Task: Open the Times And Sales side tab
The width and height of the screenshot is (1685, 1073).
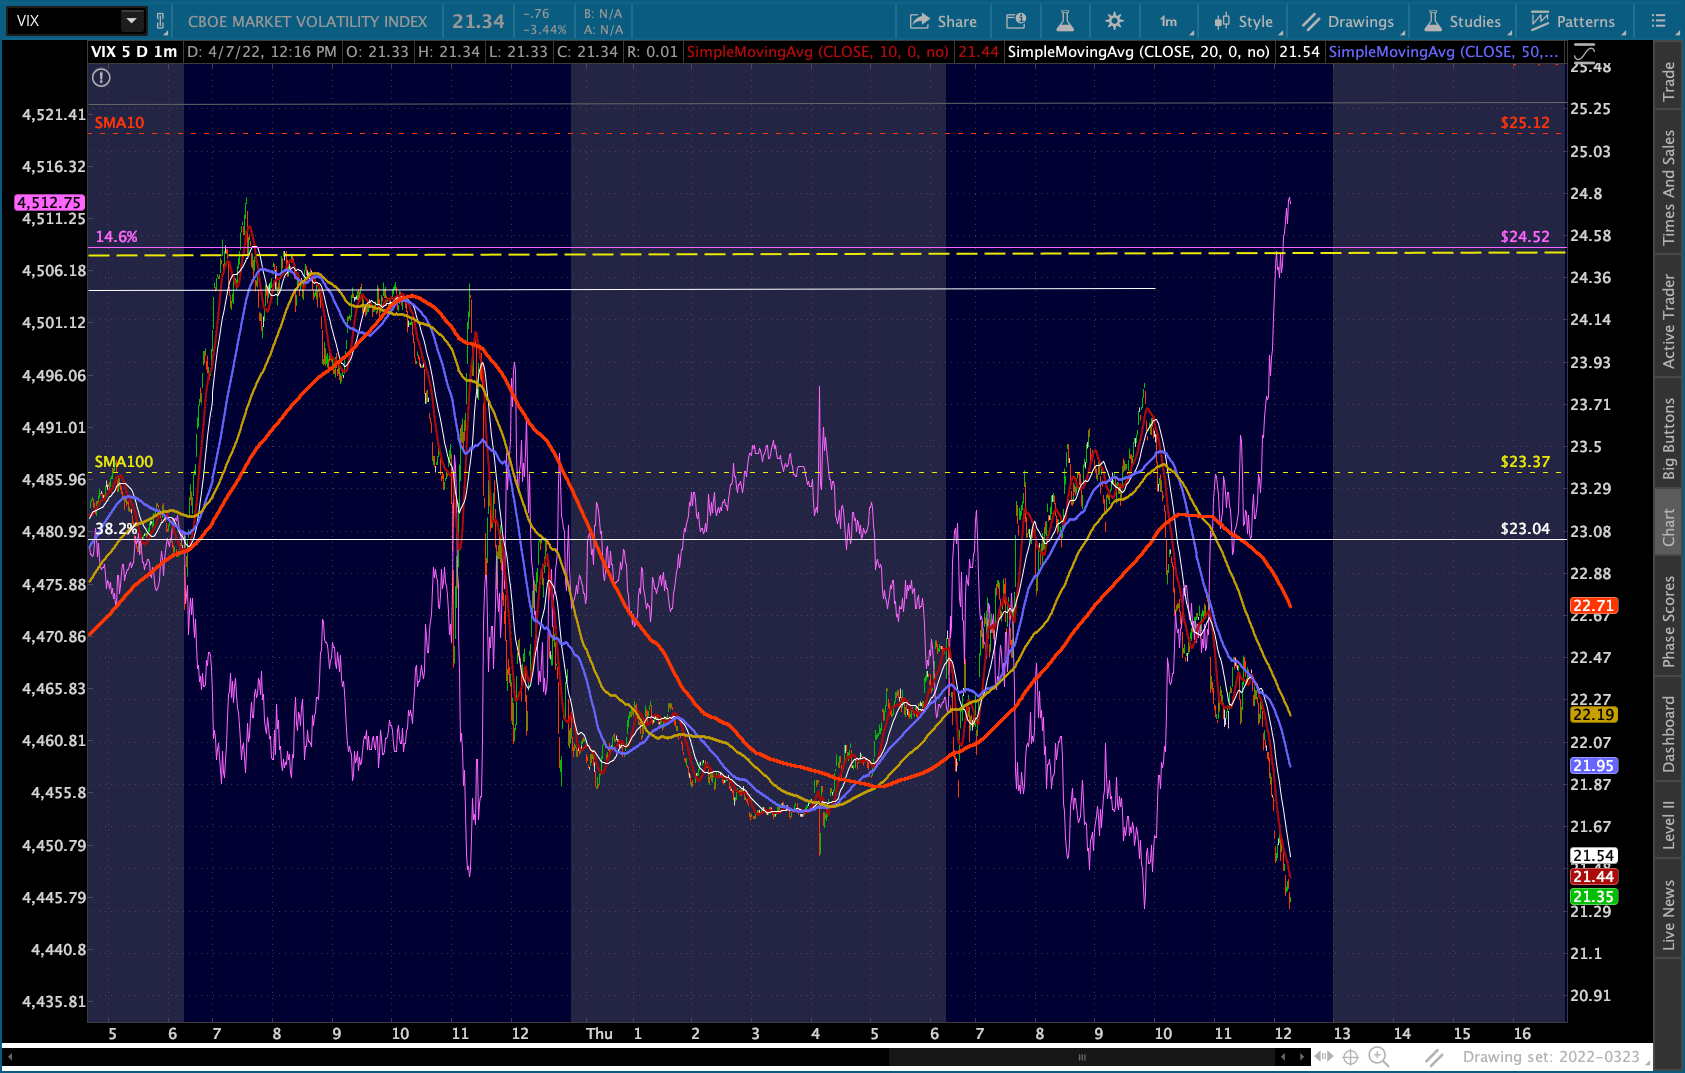Action: tap(1668, 187)
